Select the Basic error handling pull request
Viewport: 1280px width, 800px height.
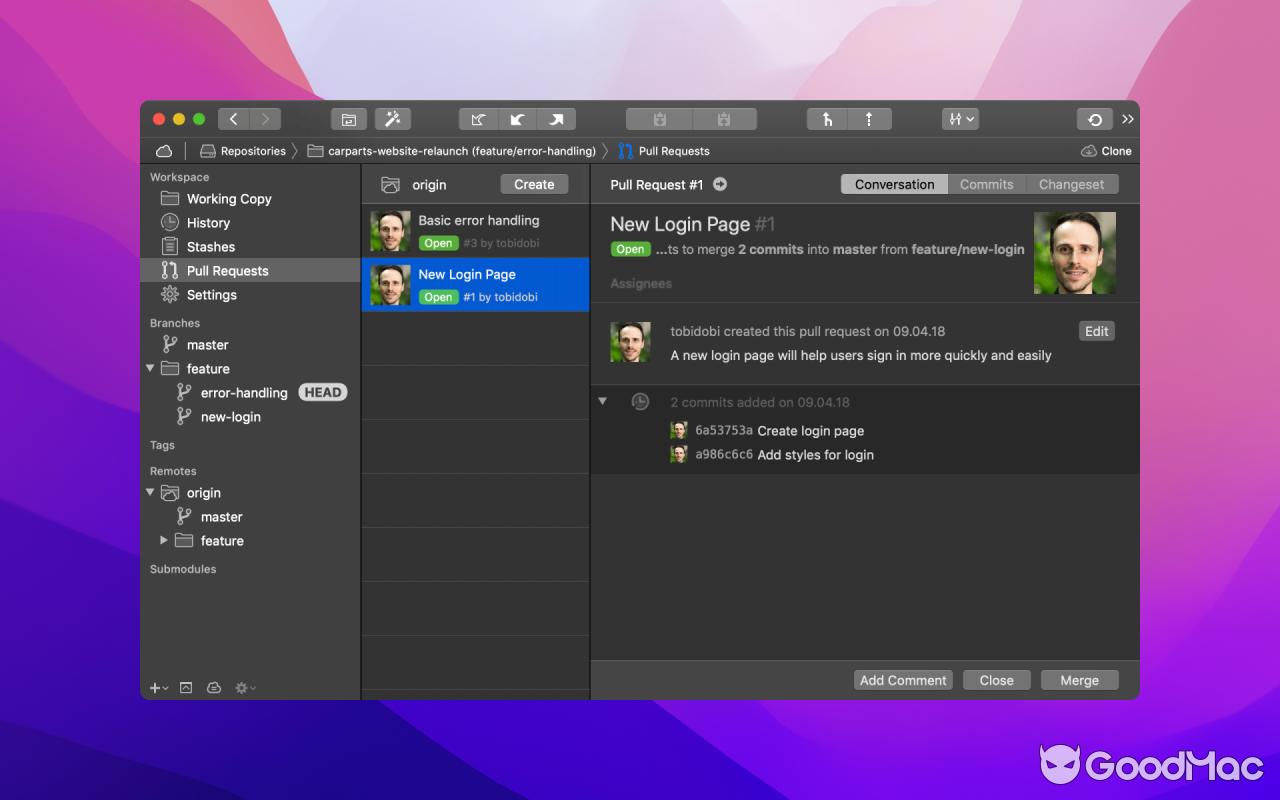pos(475,230)
